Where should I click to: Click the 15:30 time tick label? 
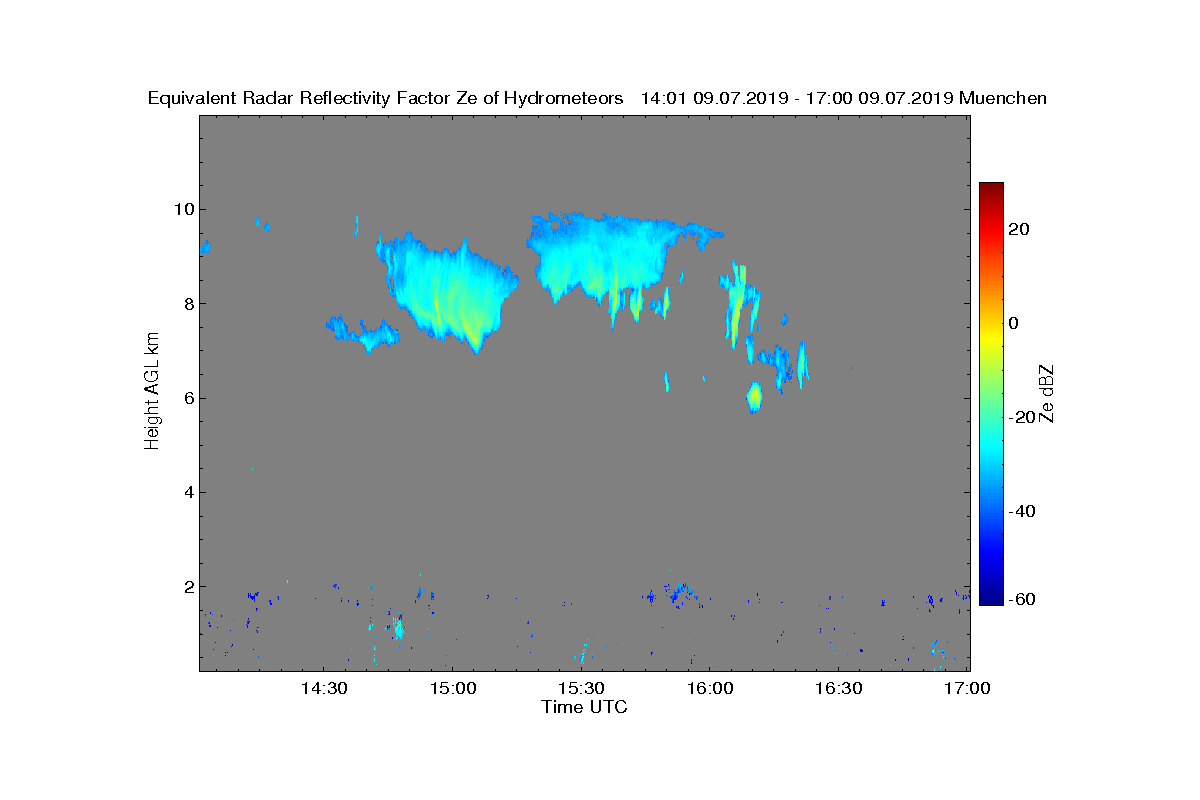(580, 689)
